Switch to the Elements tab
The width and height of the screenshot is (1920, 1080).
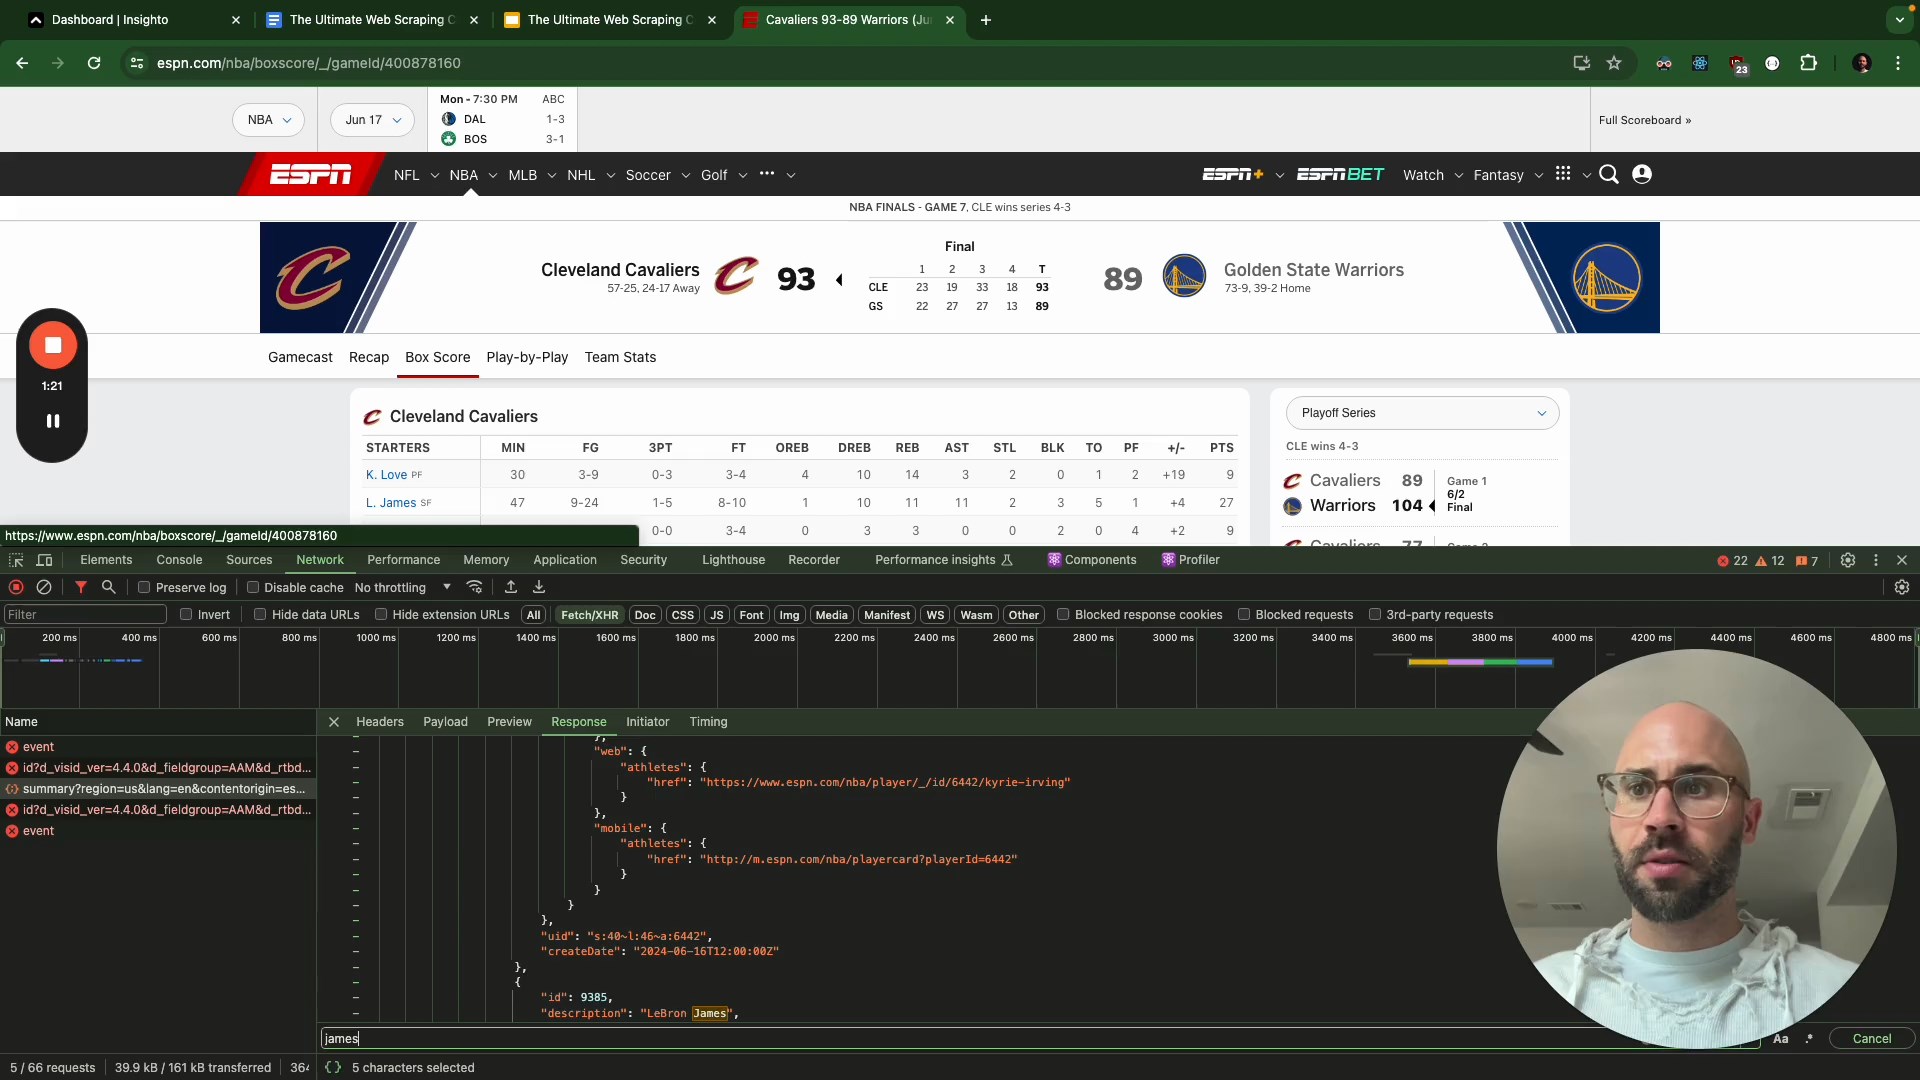click(106, 560)
